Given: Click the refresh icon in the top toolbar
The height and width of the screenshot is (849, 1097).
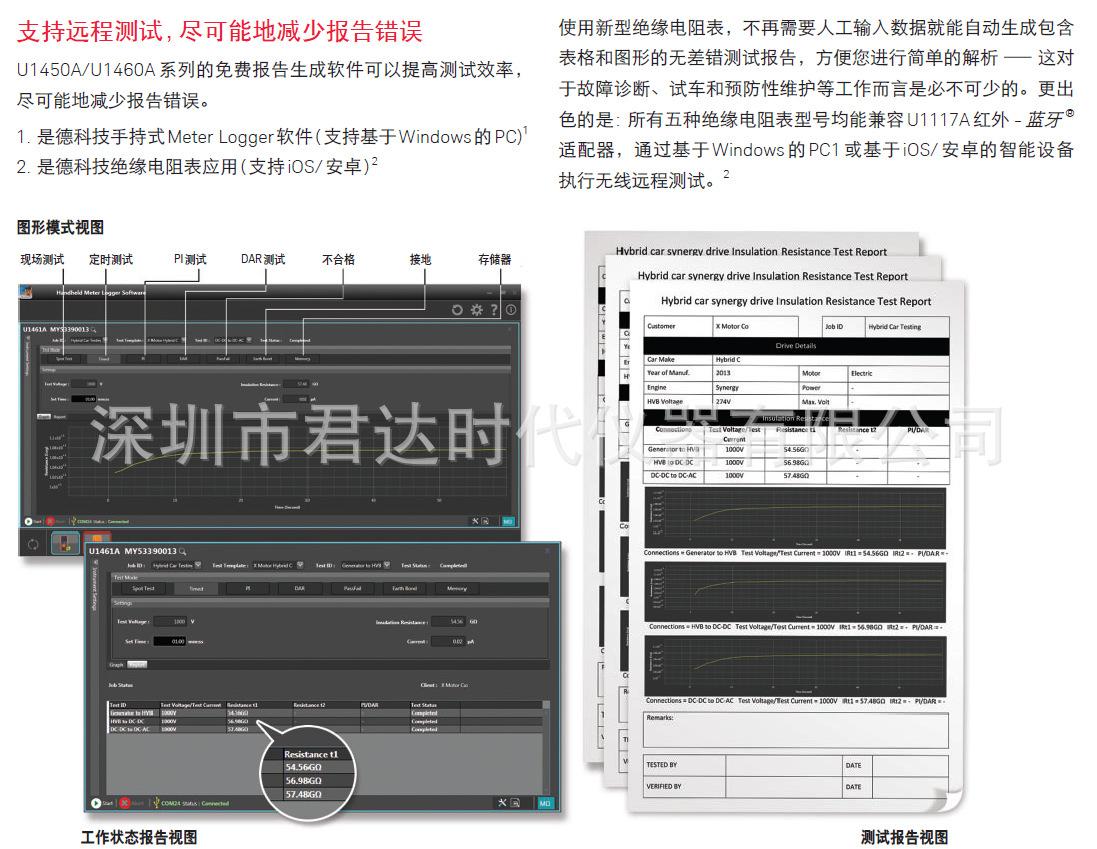Looking at the screenshot, I should 458,310.
